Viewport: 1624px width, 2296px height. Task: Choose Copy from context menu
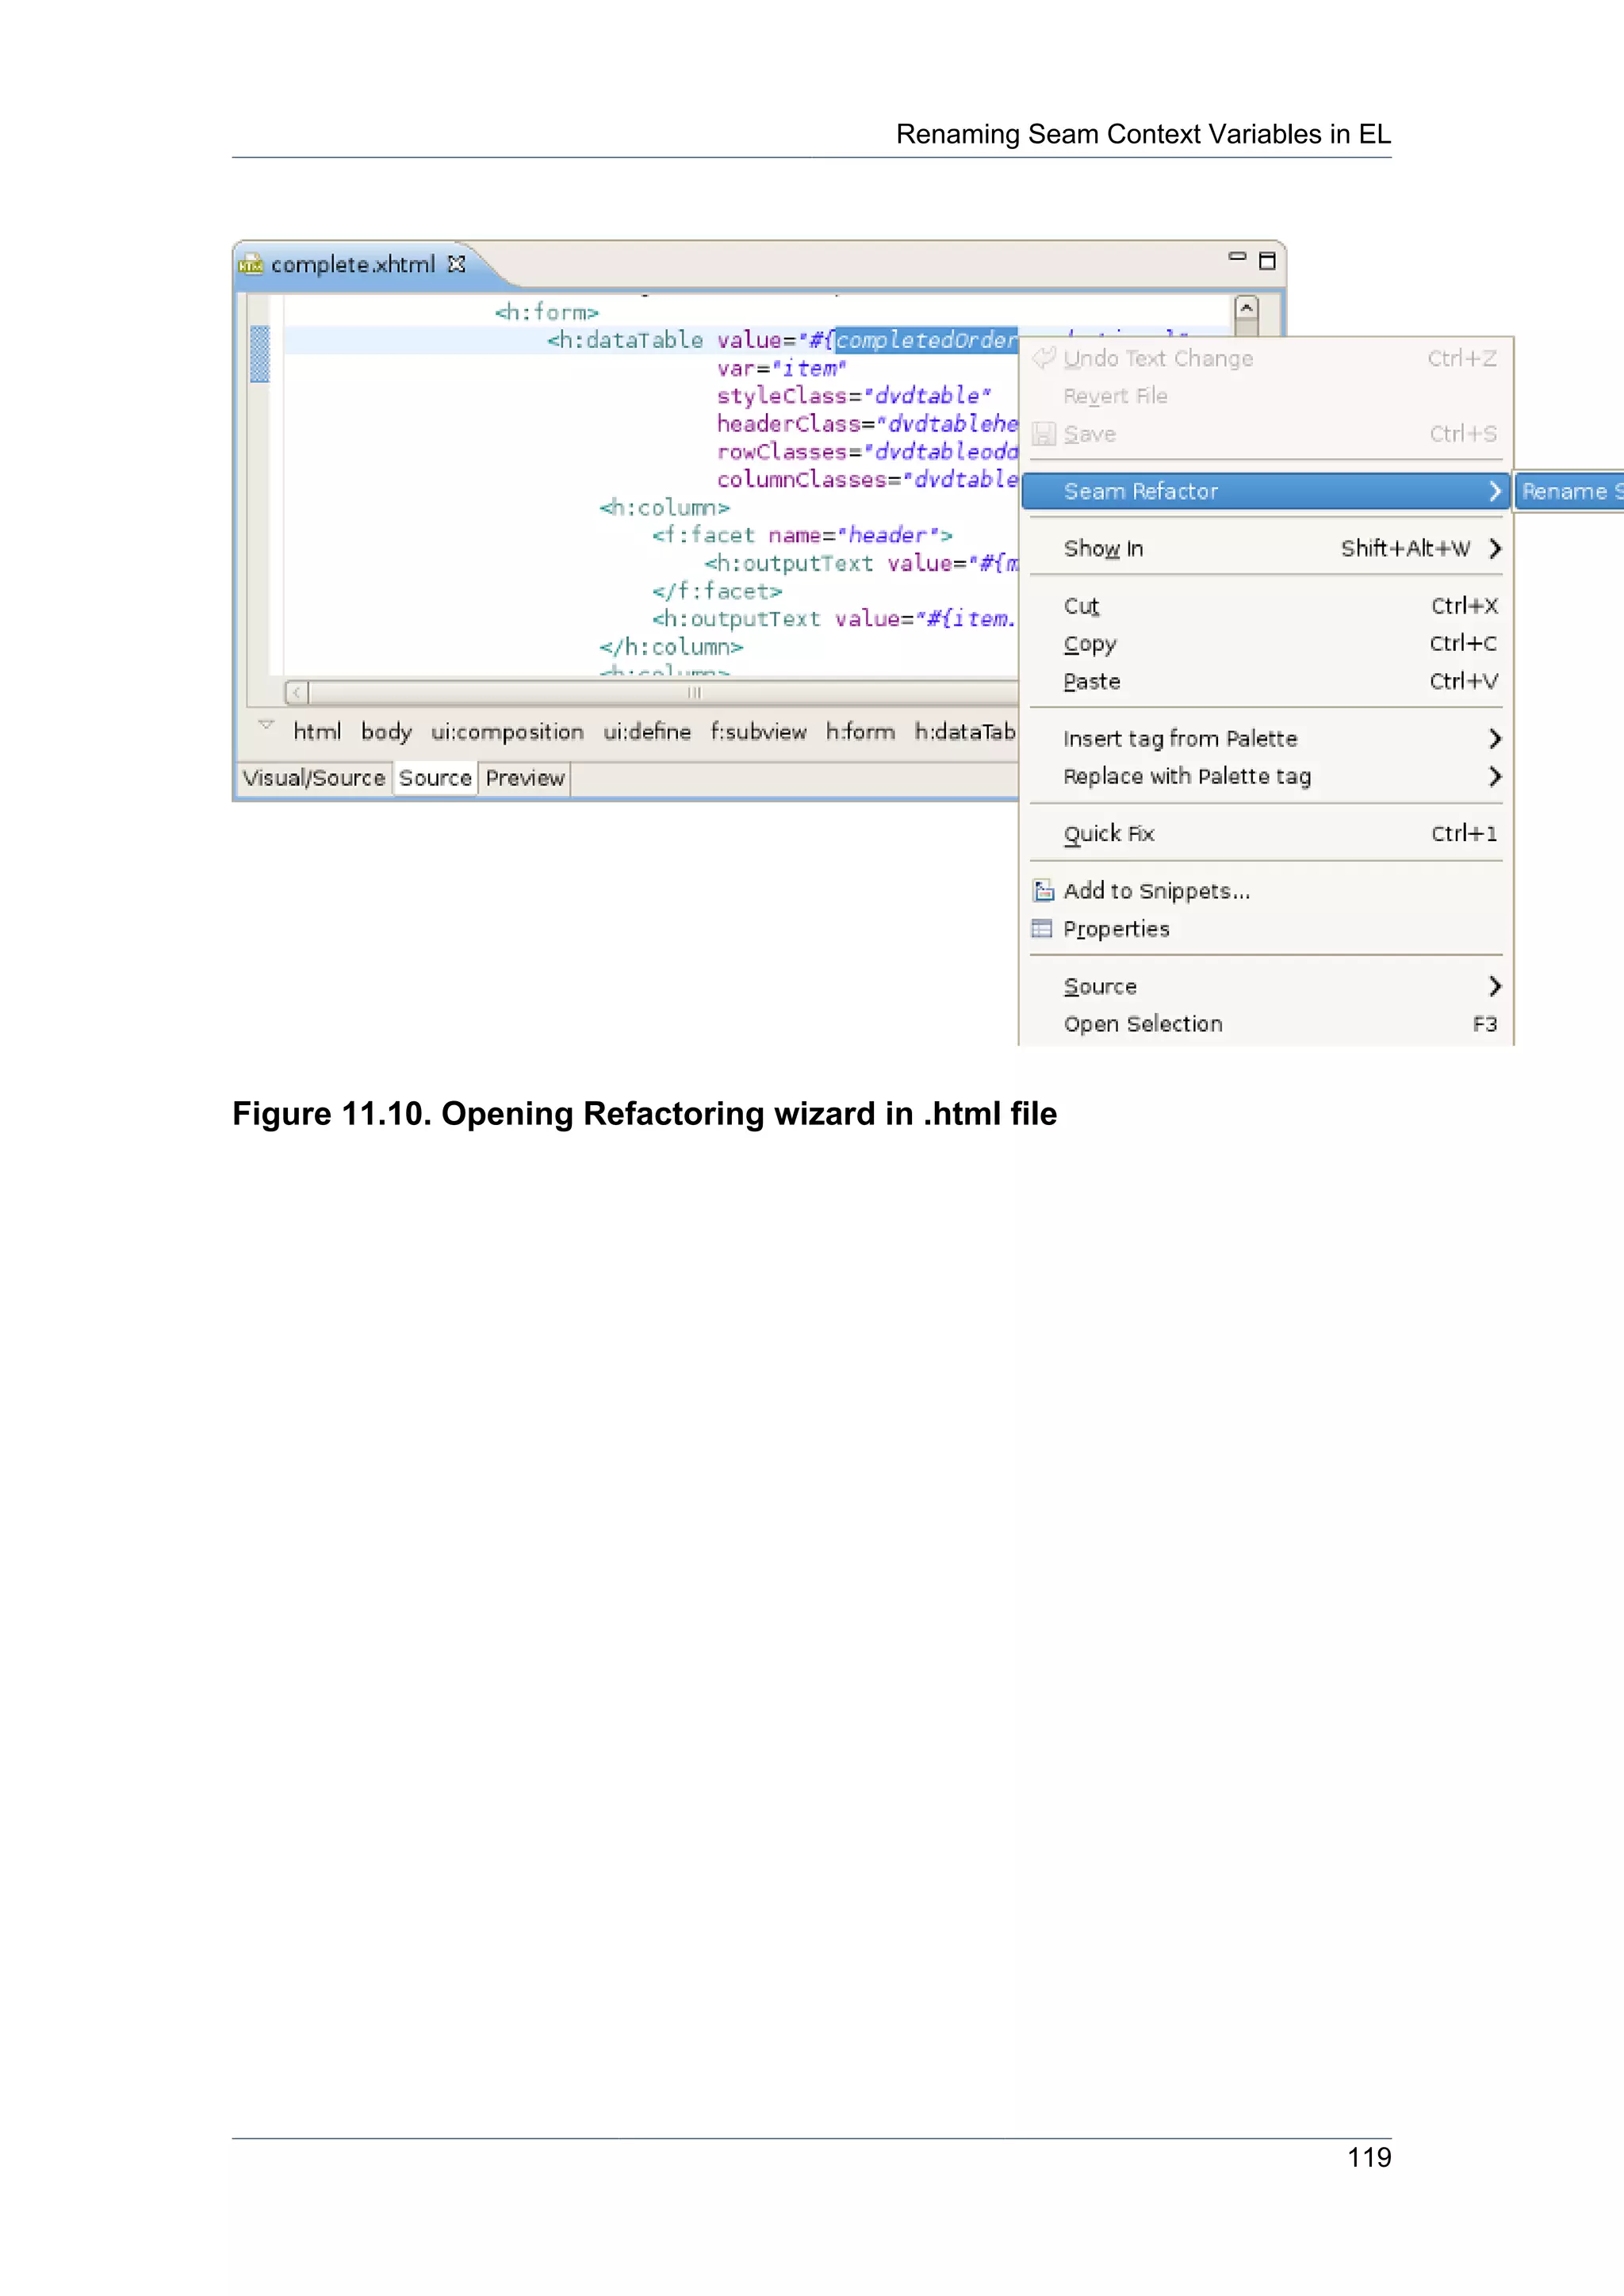click(x=1265, y=643)
